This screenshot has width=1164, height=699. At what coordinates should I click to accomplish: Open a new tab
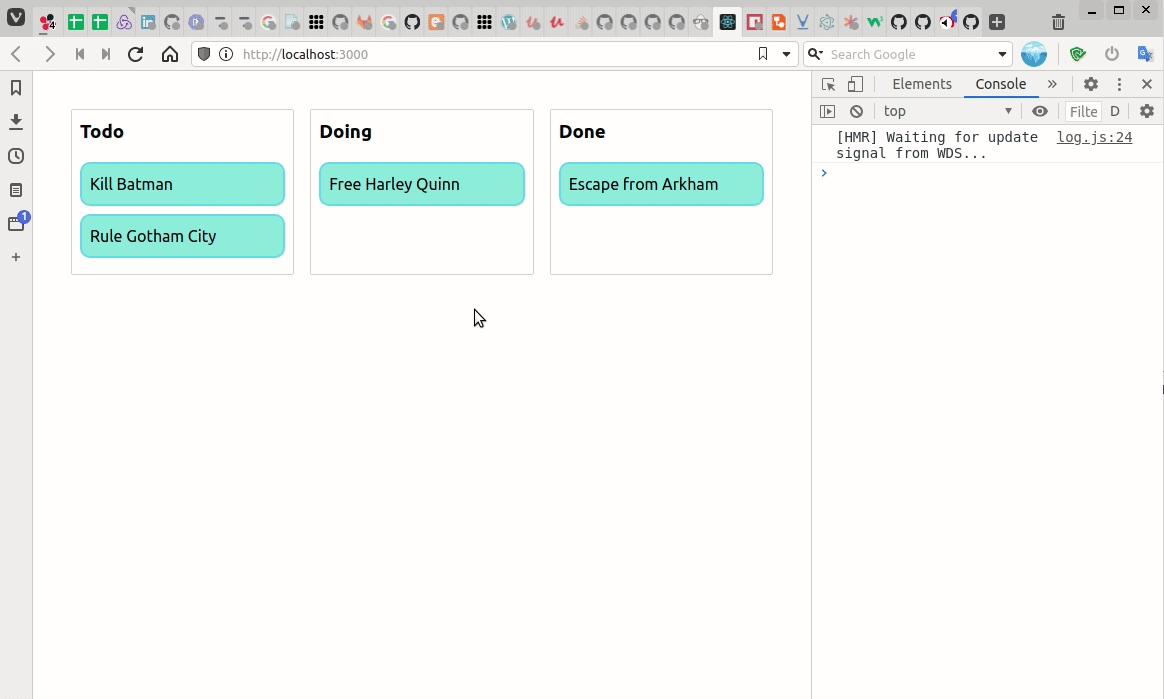pos(997,22)
